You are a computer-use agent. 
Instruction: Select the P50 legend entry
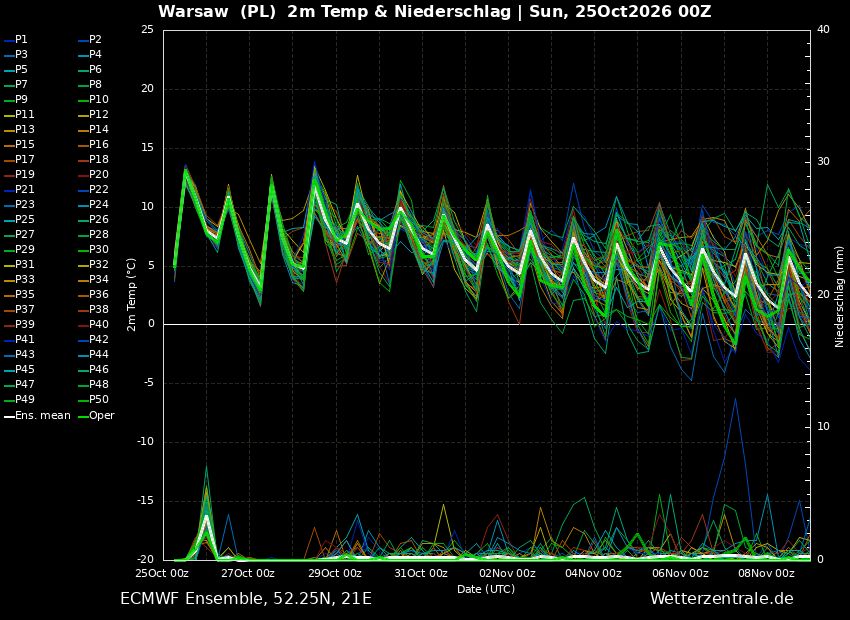pos(93,399)
